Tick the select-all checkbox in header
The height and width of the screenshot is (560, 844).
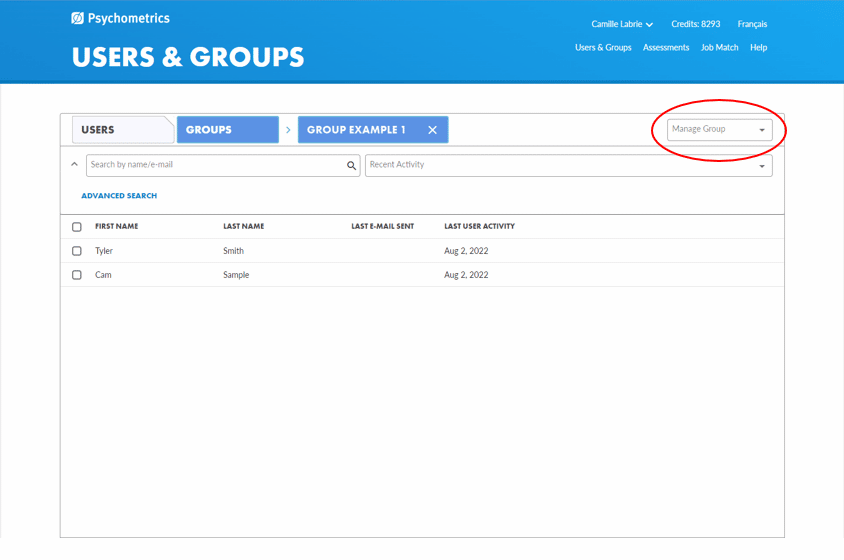point(77,227)
